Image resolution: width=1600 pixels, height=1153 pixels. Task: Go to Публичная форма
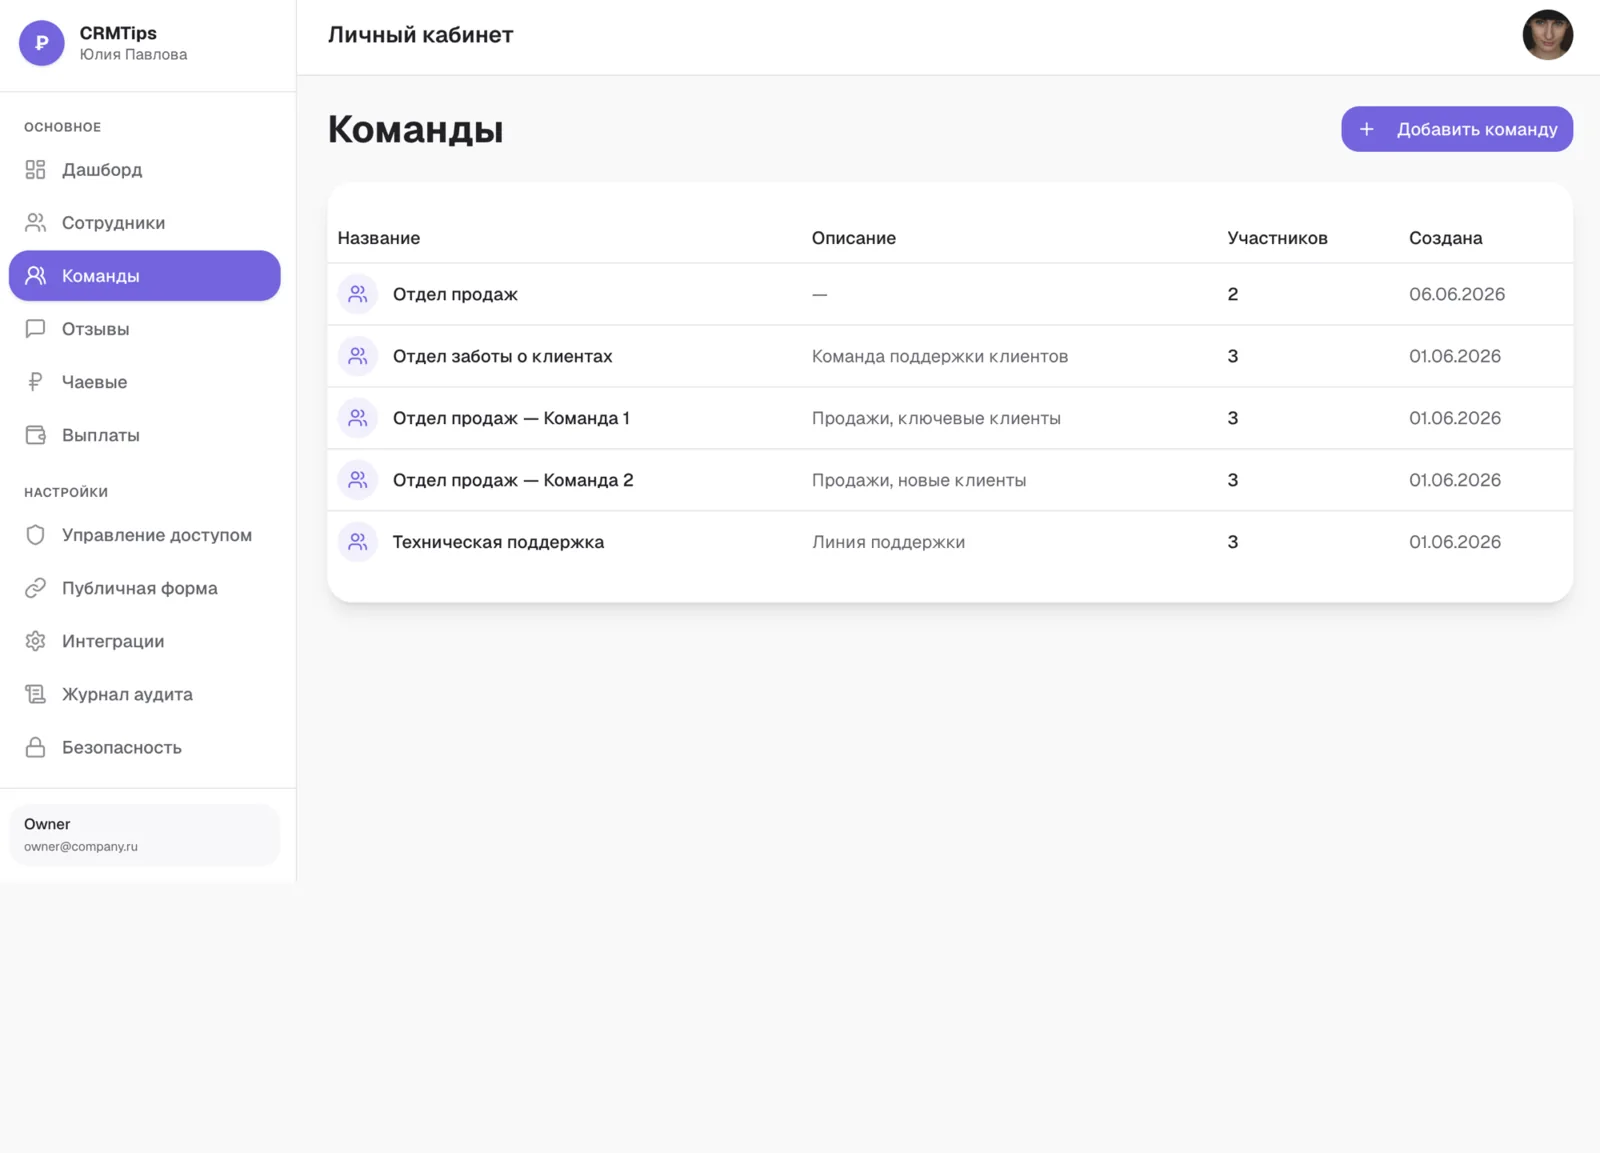145,588
